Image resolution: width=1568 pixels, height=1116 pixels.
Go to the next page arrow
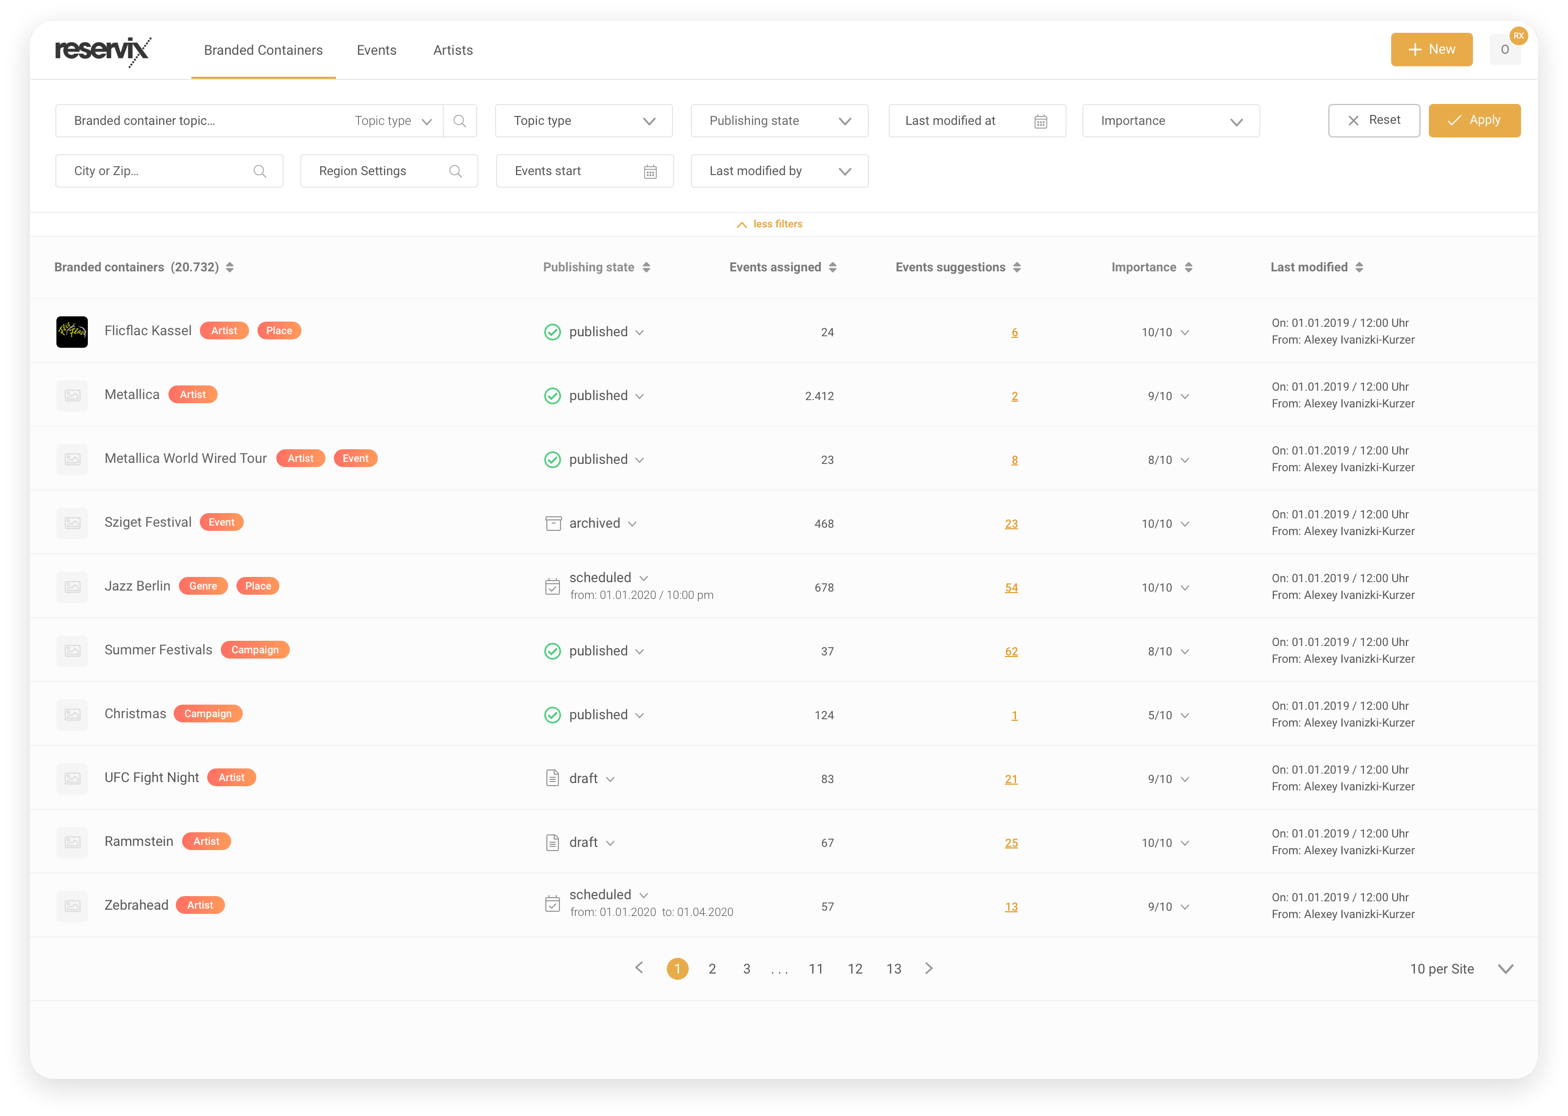[x=929, y=968]
